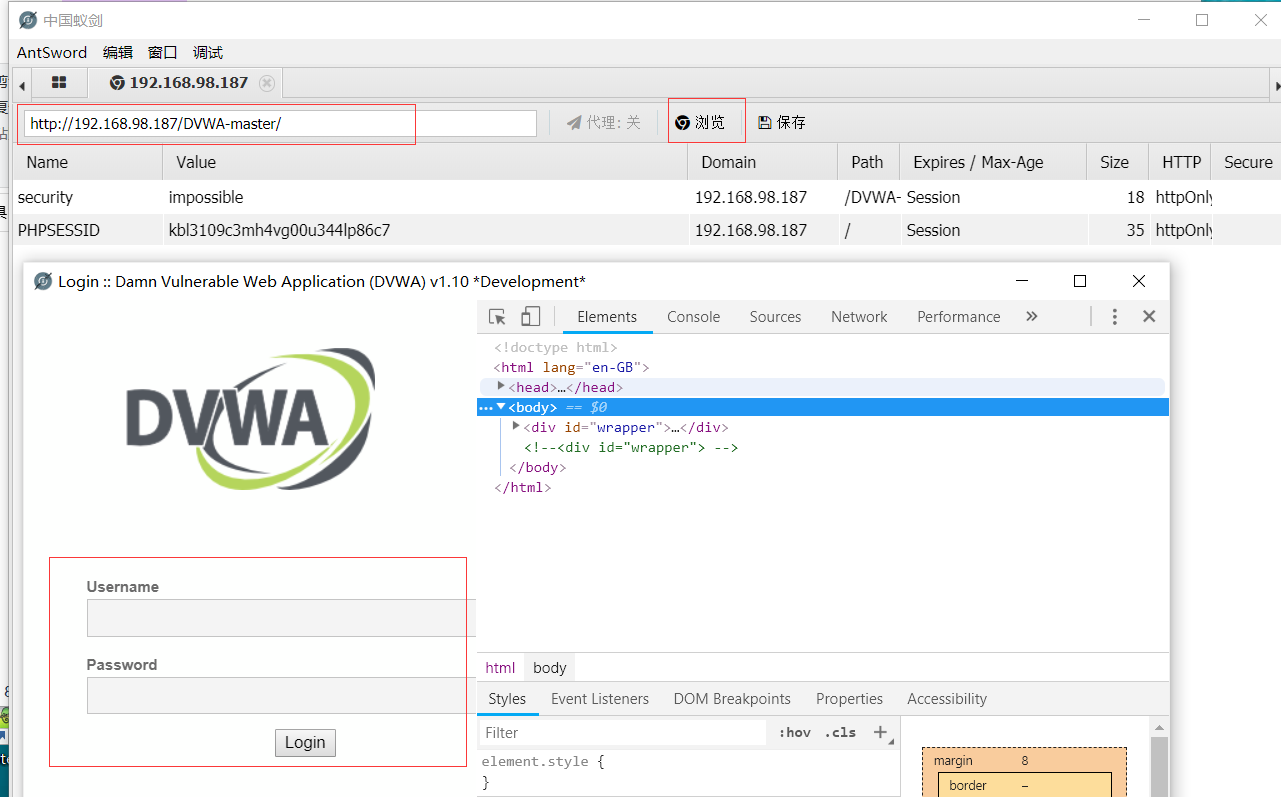Toggle the :hov state filter in Styles panel
Viewport: 1281px width, 797px height.
click(x=794, y=732)
